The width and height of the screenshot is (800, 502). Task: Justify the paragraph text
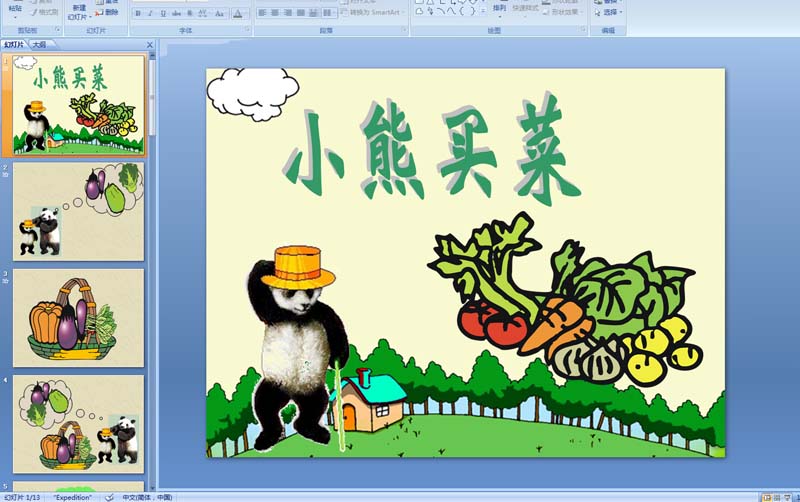(301, 13)
